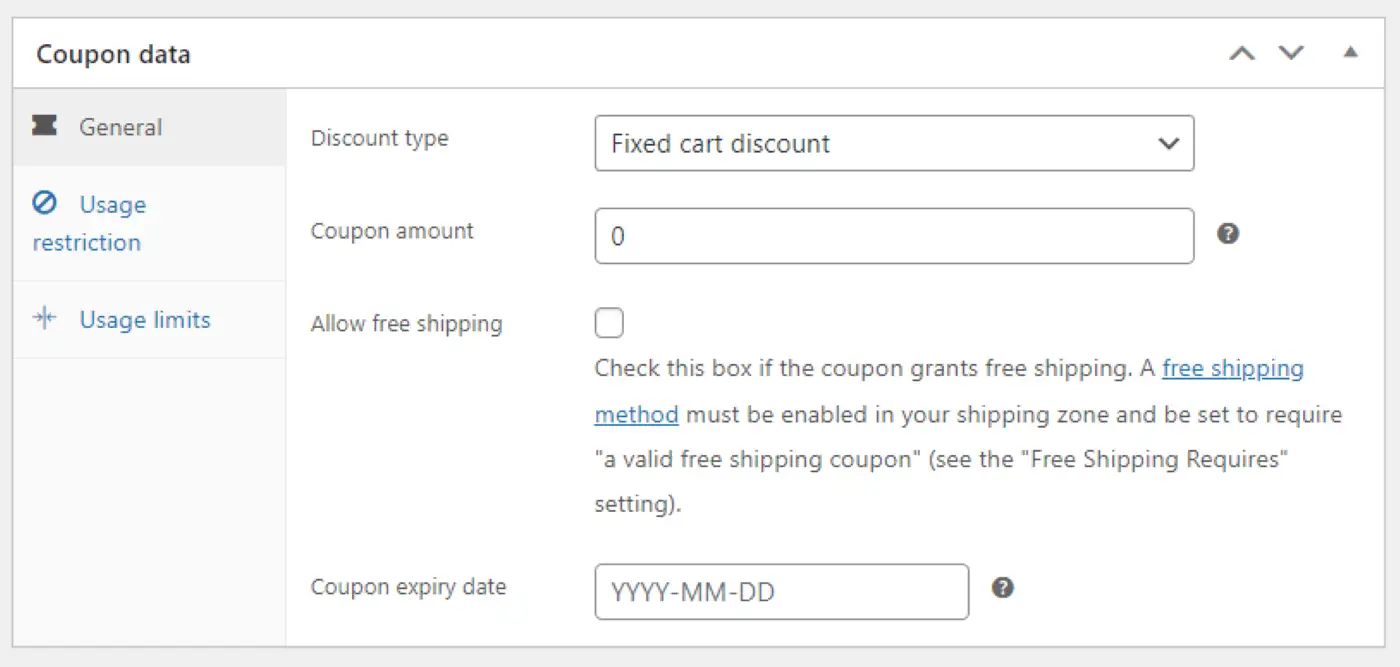This screenshot has width=1400, height=667.
Task: Move the Coupon data panel up
Action: click(1242, 53)
